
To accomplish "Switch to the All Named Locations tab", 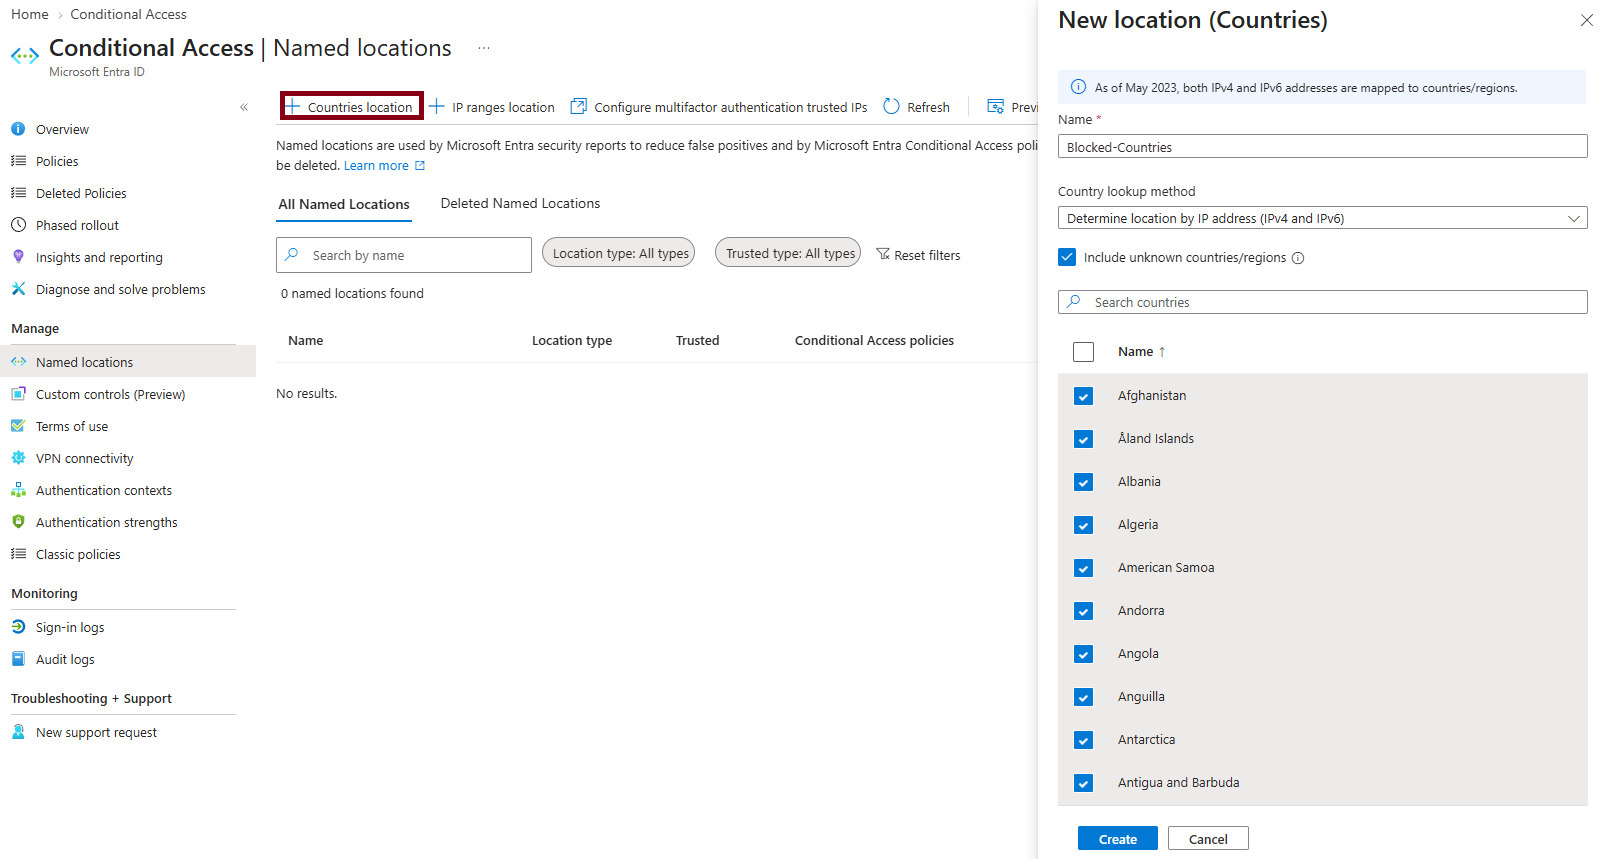I will pyautogui.click(x=344, y=204).
